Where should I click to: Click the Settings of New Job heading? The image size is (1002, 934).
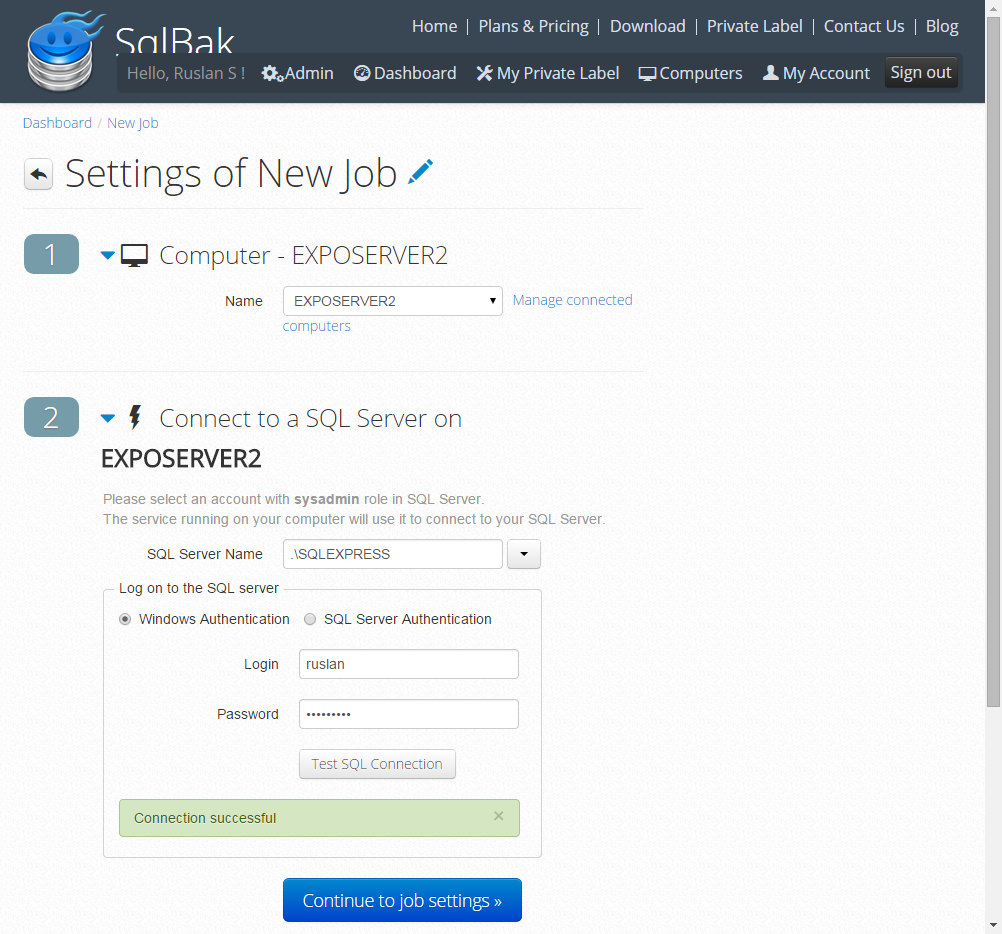(231, 174)
